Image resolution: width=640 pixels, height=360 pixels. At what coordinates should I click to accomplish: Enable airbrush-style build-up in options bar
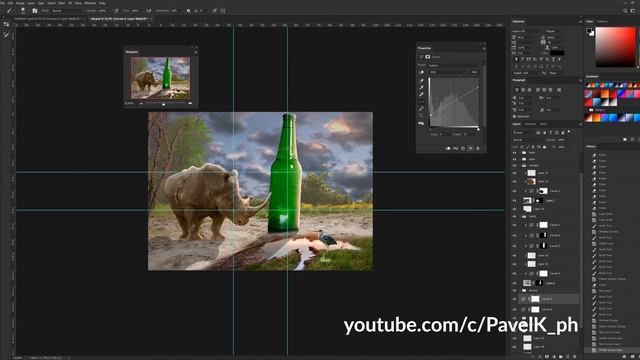click(x=149, y=11)
